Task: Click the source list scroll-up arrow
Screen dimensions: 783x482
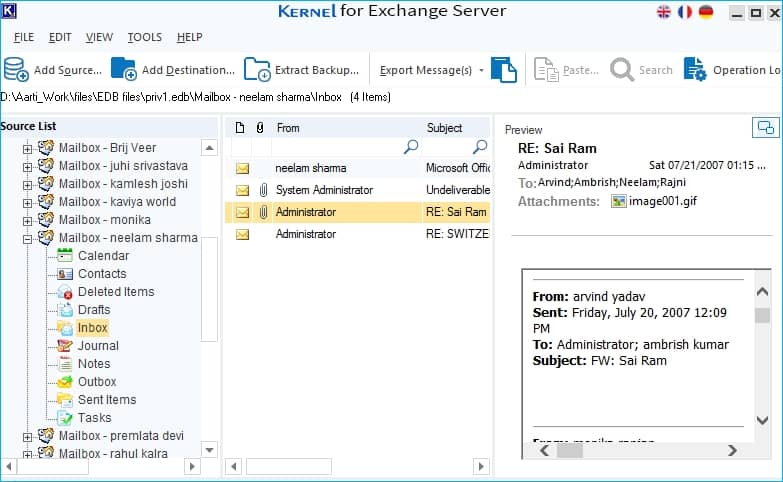Action: [210, 148]
